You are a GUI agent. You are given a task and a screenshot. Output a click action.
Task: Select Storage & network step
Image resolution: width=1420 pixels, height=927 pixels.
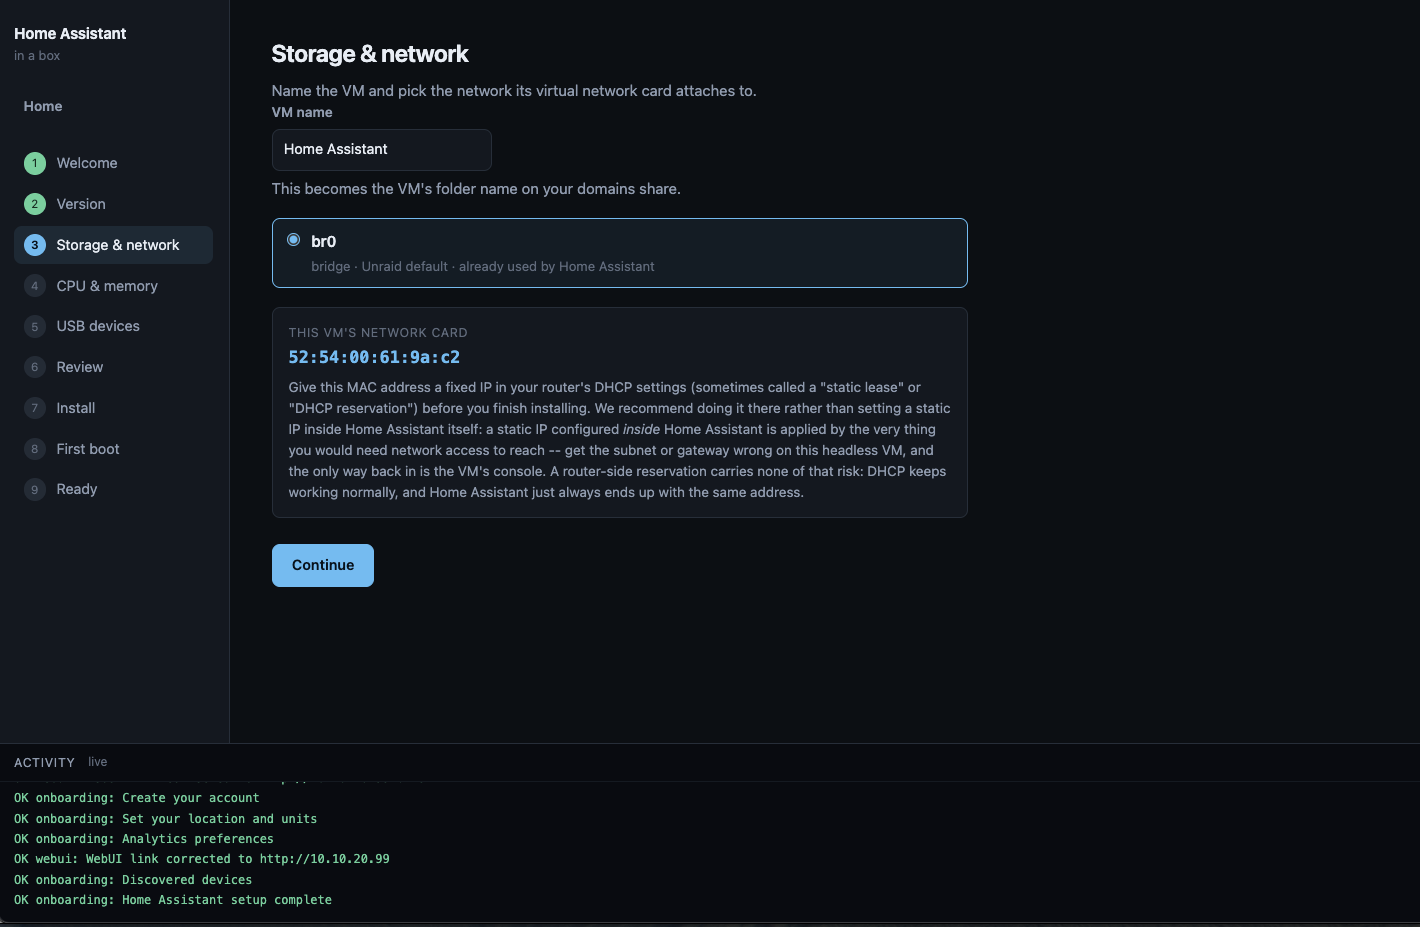click(113, 245)
